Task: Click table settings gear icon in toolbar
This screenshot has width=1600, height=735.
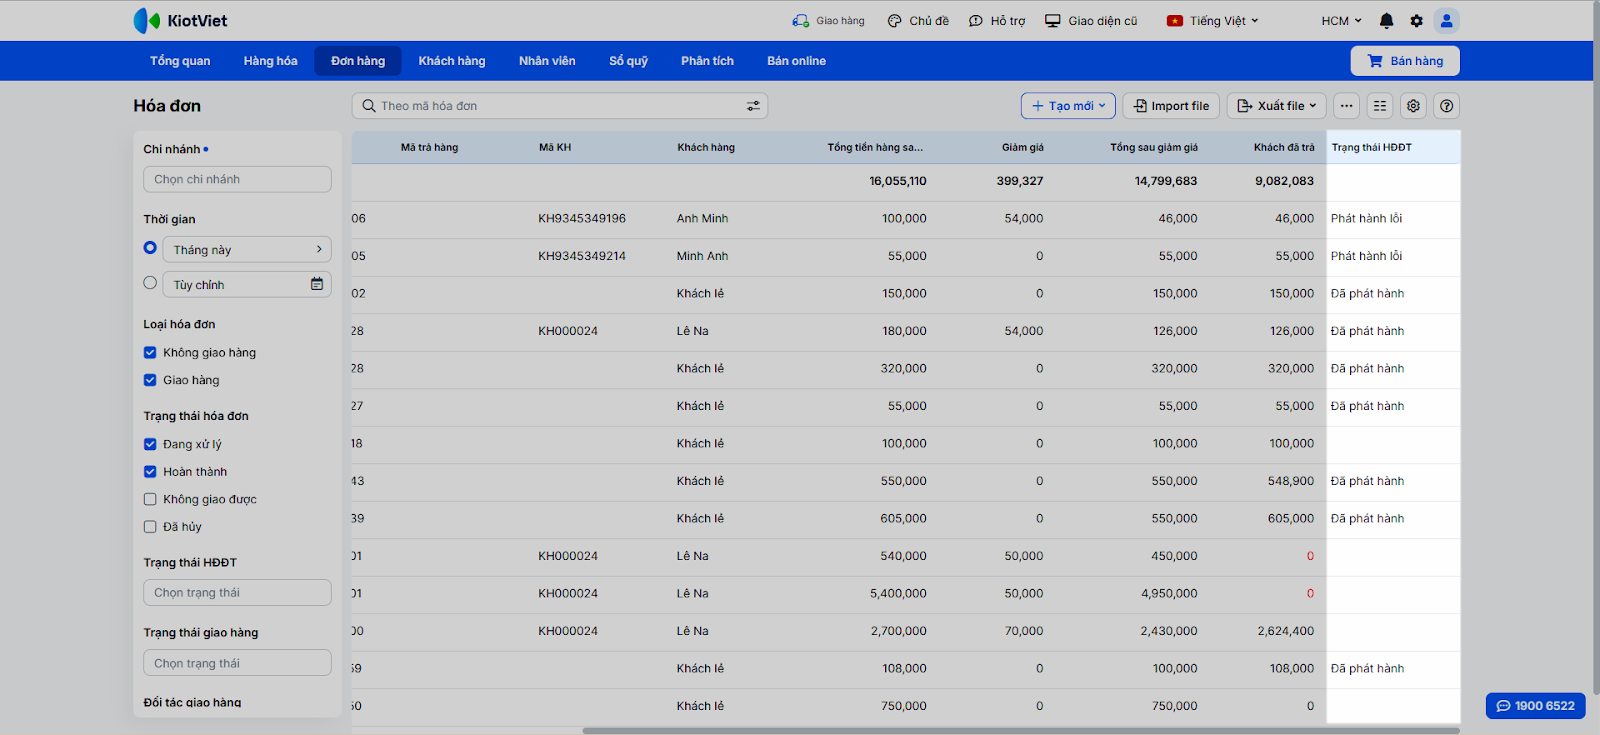Action: (1413, 106)
